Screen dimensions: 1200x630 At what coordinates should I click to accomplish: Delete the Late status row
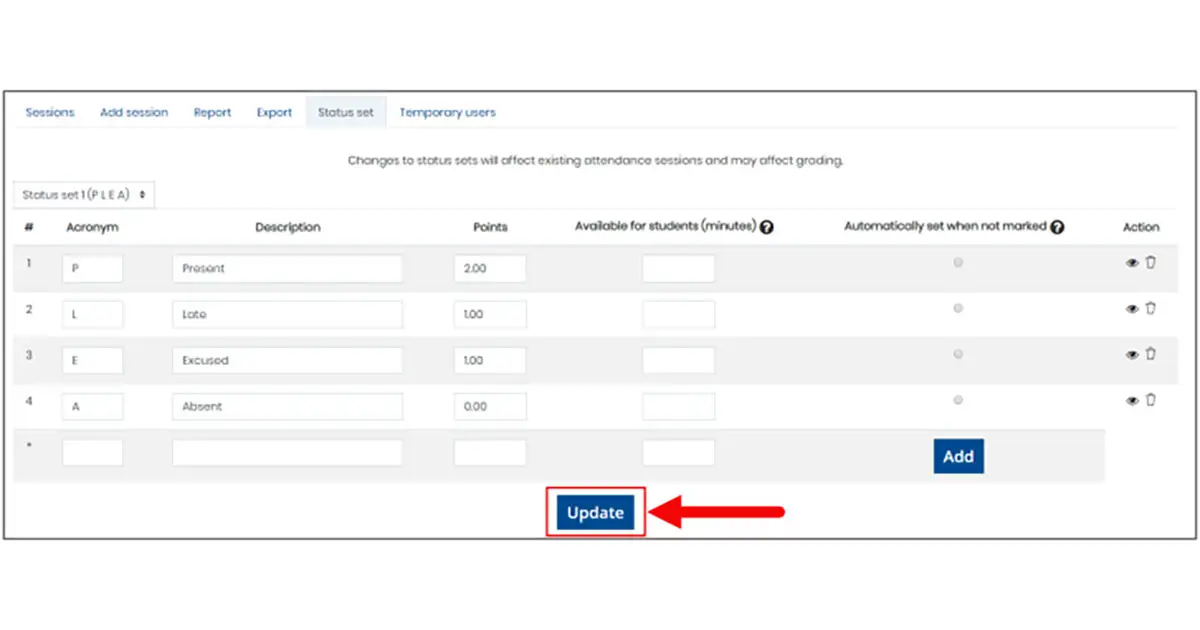click(x=1151, y=308)
